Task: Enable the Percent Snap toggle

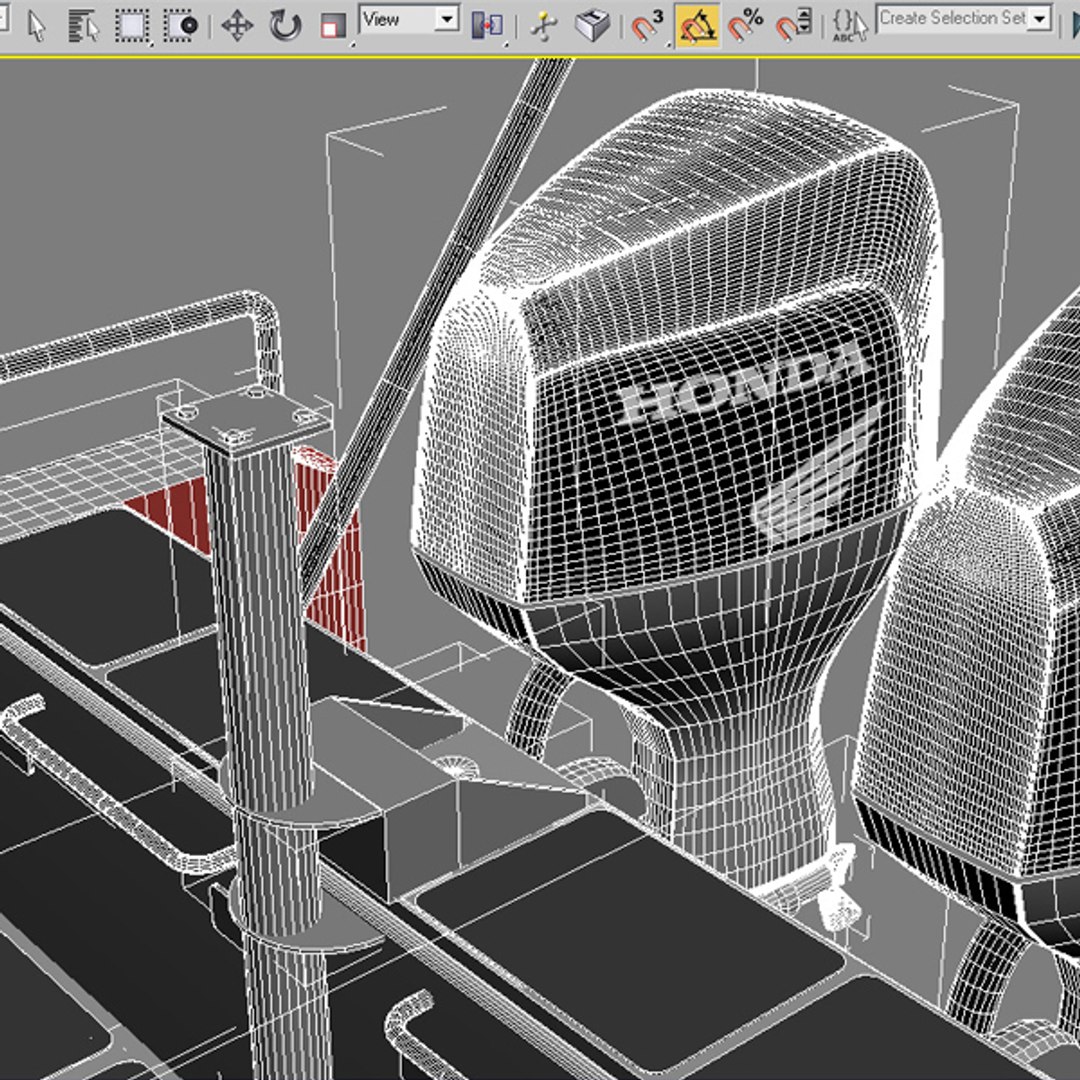Action: 745,25
